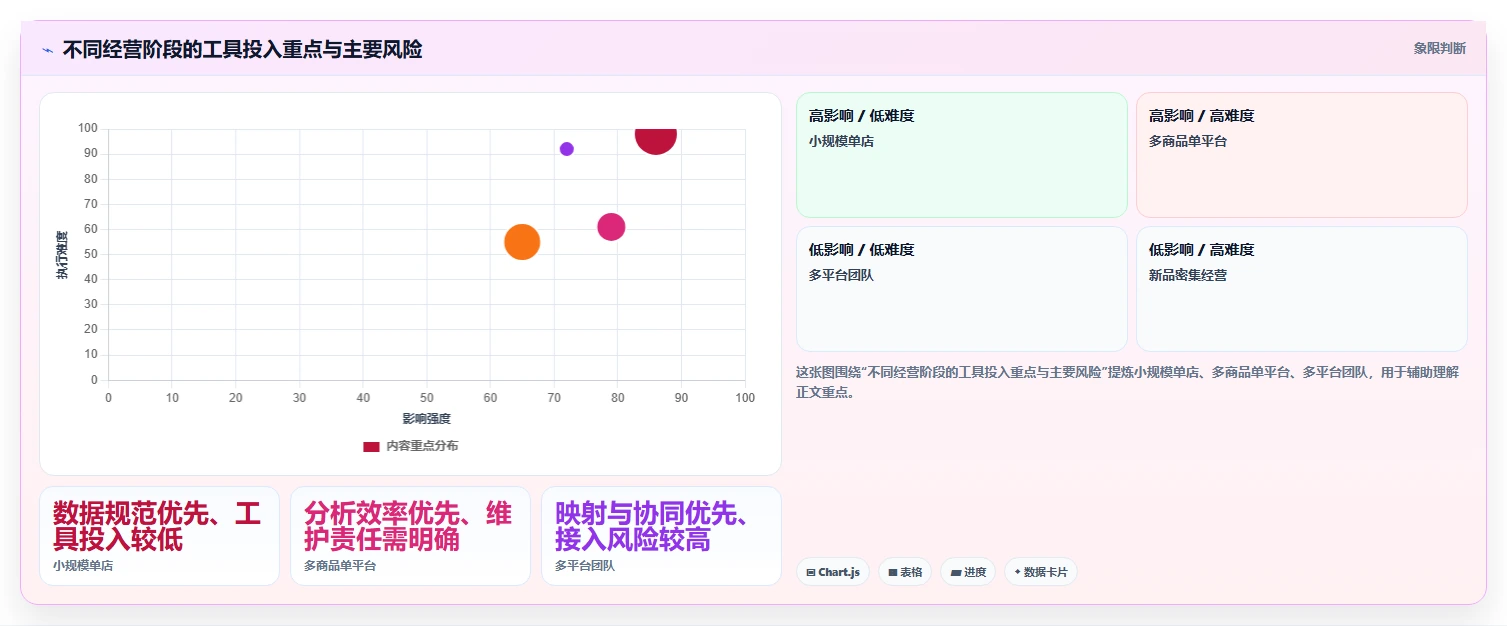Viewport: 1507px width, 626px height.
Task: Click the 多平台团队 text in quadrant card
Action: pyautogui.click(x=841, y=276)
